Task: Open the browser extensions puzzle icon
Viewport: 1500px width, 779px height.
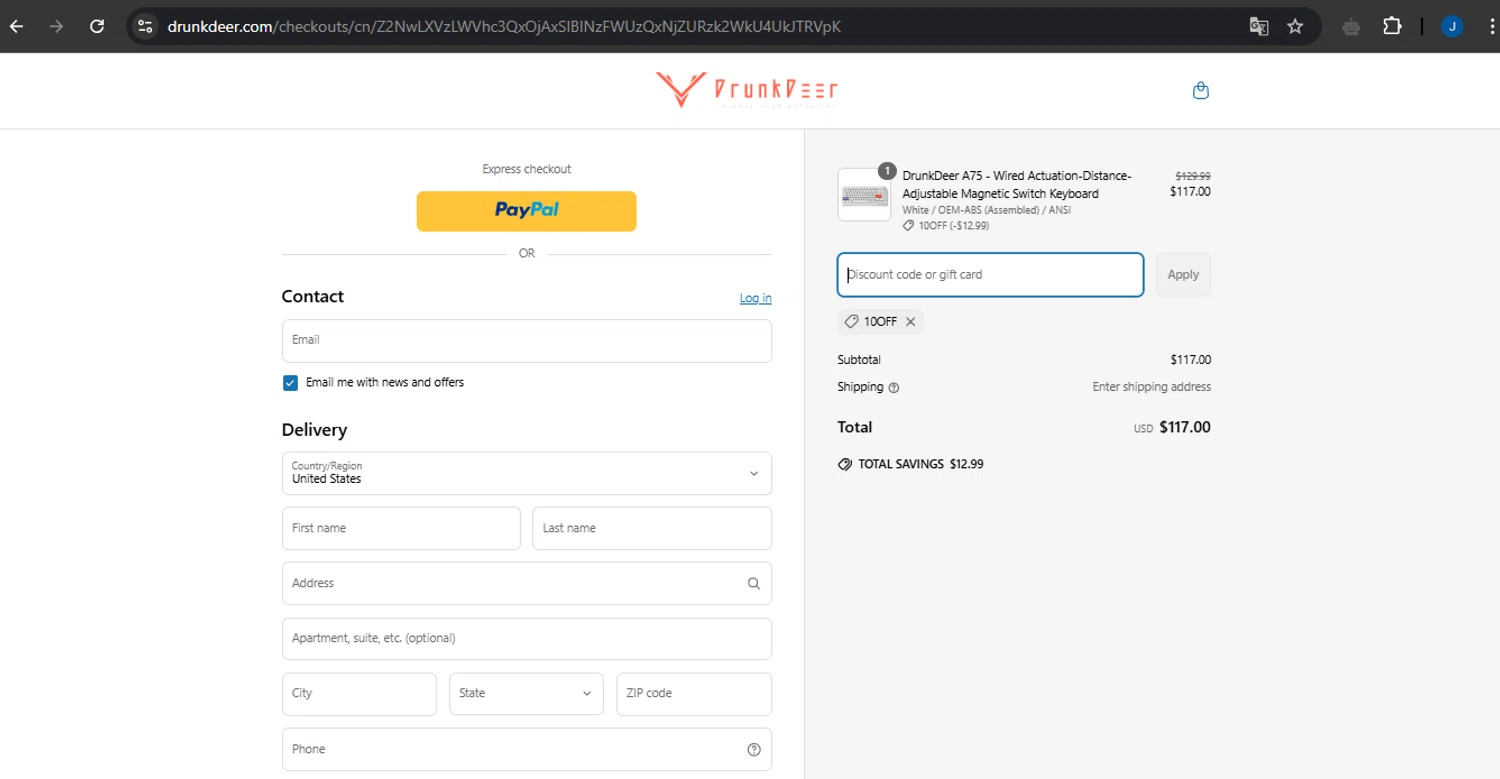Action: coord(1392,27)
